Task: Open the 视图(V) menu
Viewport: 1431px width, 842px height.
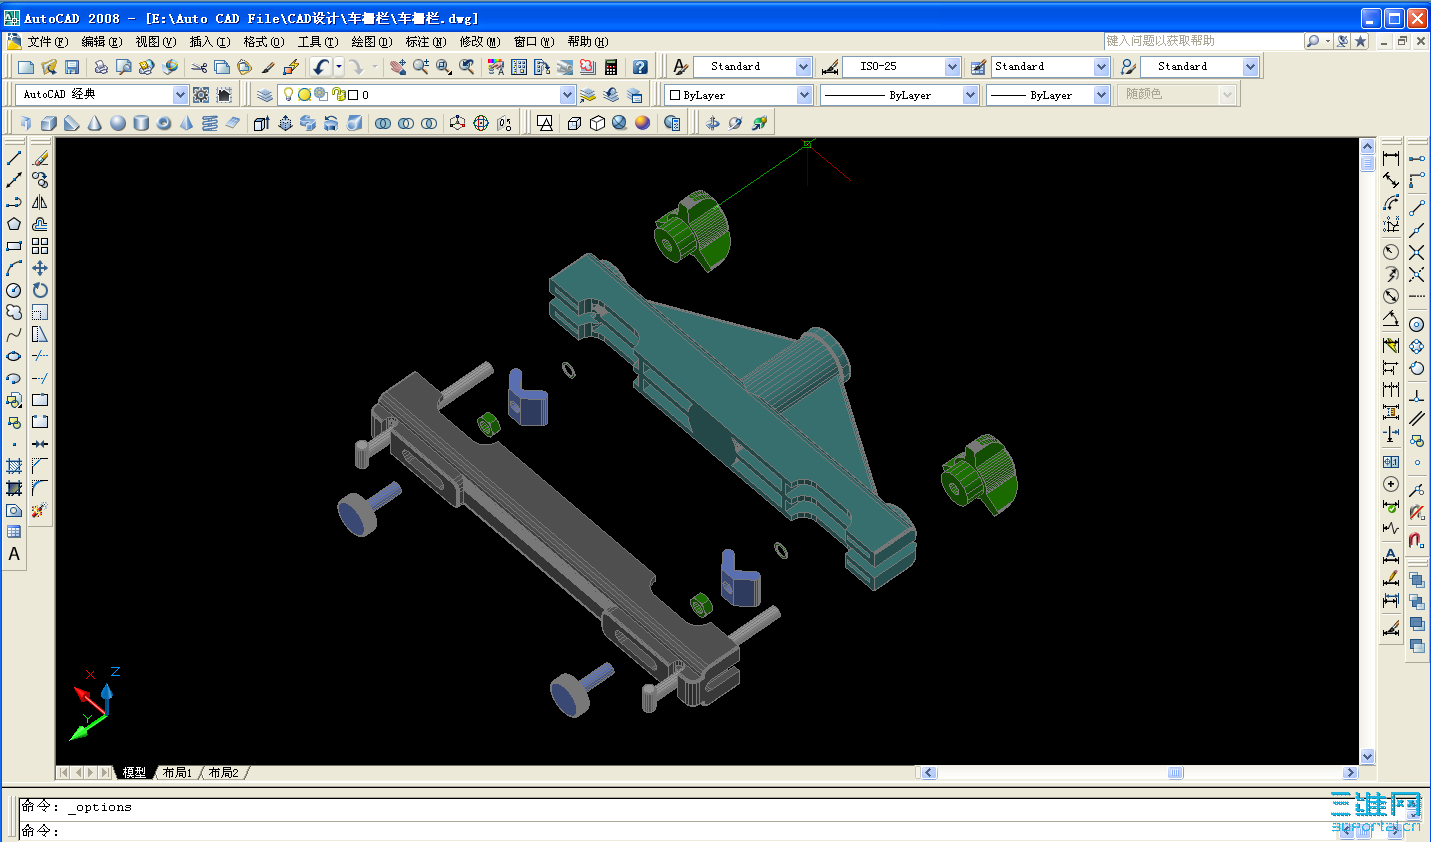Action: tap(155, 42)
